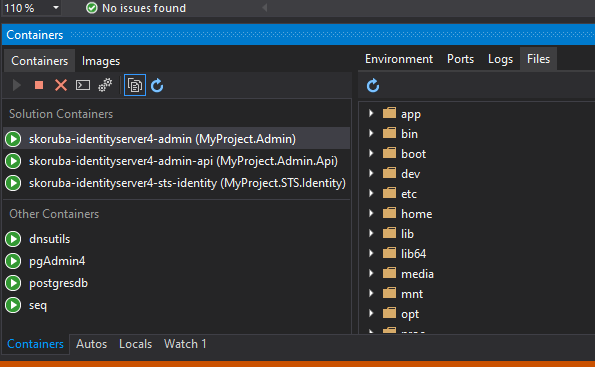595x367 pixels.
Task: Switch to the Watch 1 tab
Action: point(185,344)
